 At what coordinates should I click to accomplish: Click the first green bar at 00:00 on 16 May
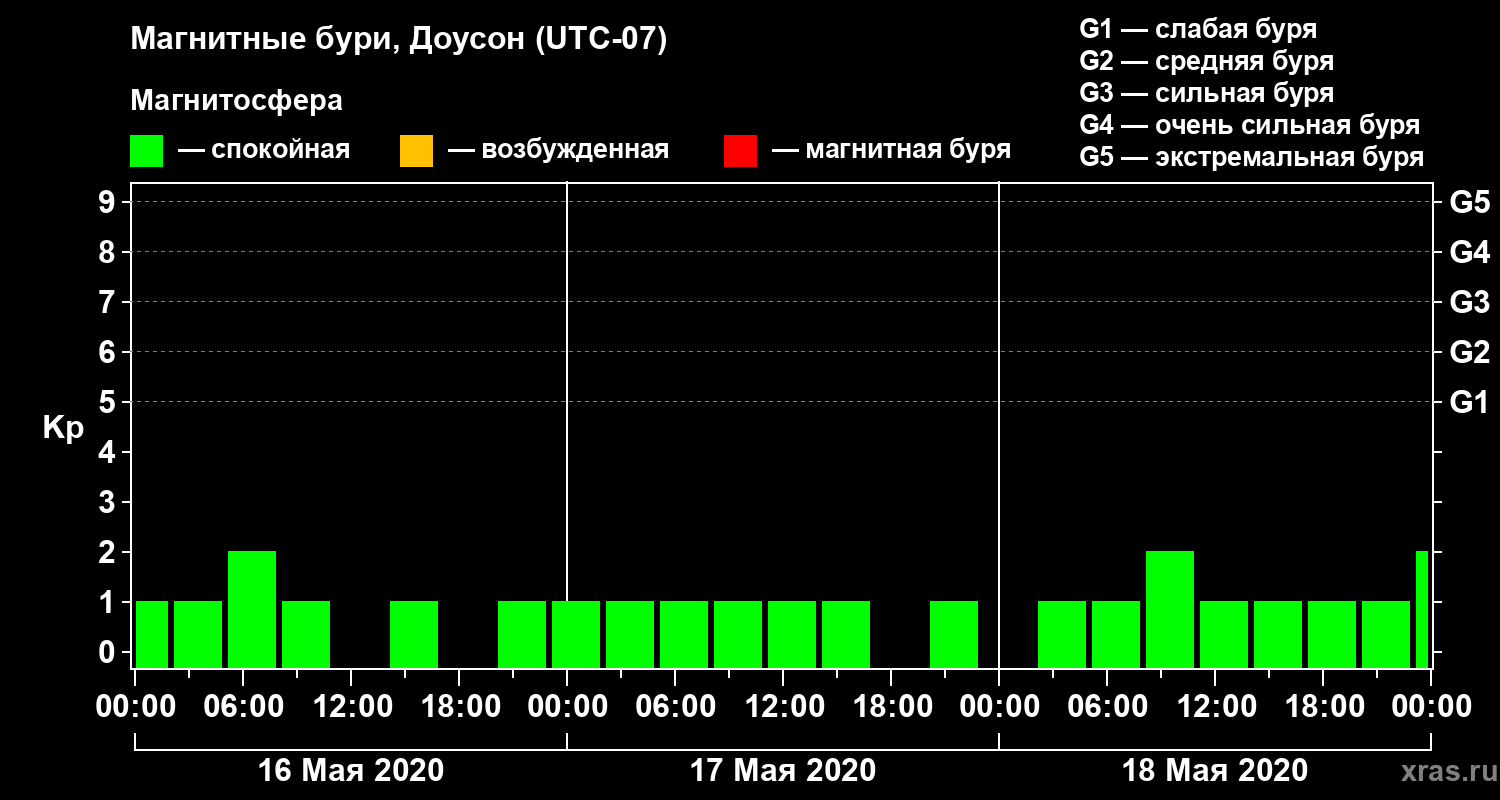coord(152,634)
